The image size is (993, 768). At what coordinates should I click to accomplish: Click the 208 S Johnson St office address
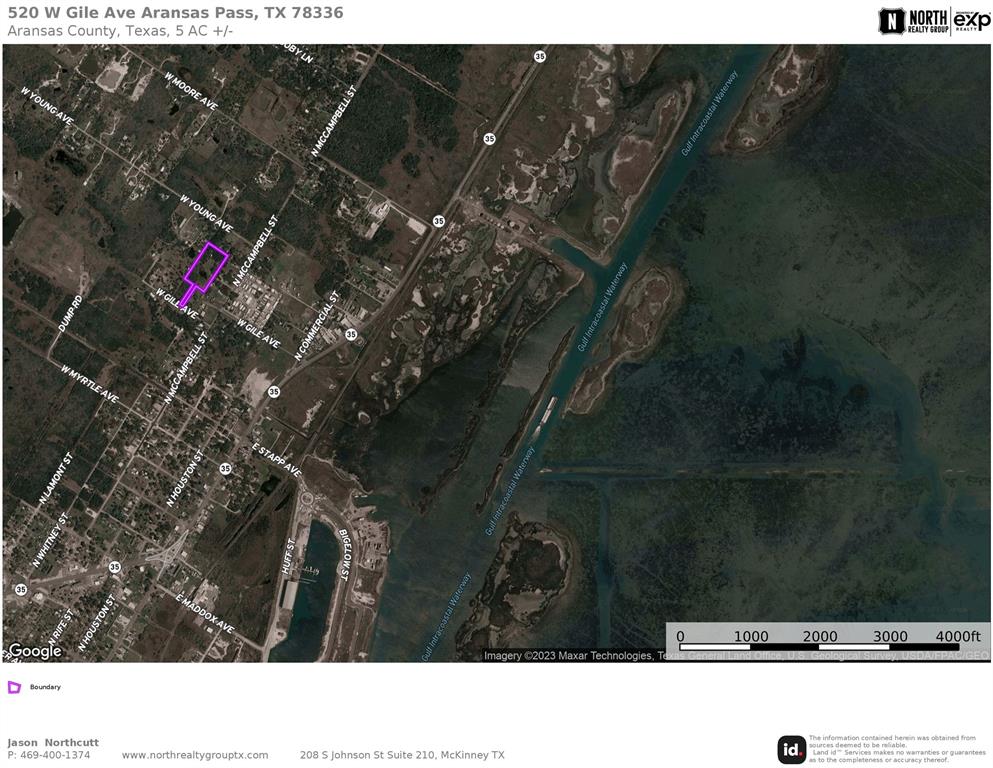point(402,755)
